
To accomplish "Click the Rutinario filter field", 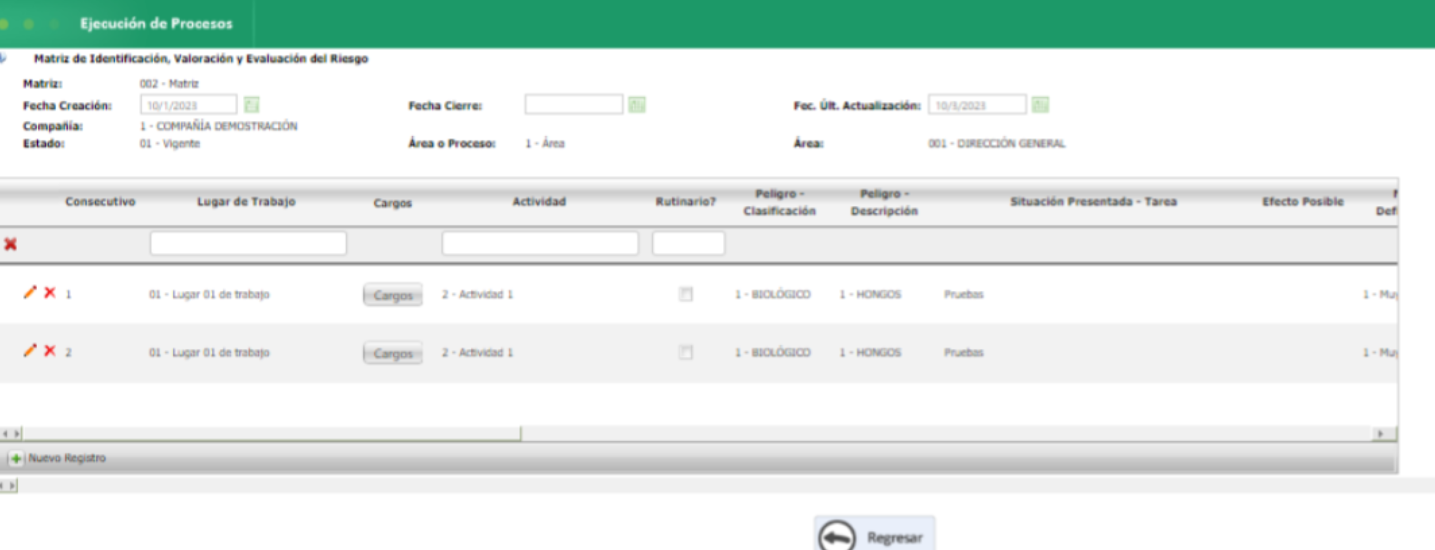I will click(x=688, y=243).
